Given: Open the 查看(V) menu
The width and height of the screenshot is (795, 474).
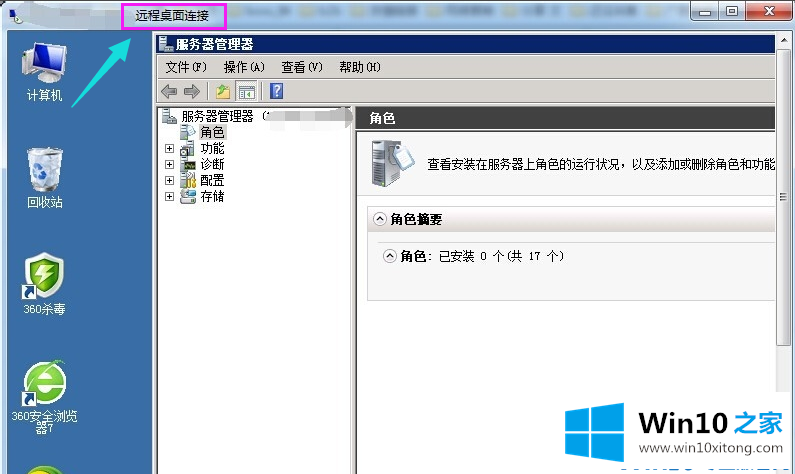Looking at the screenshot, I should (302, 67).
